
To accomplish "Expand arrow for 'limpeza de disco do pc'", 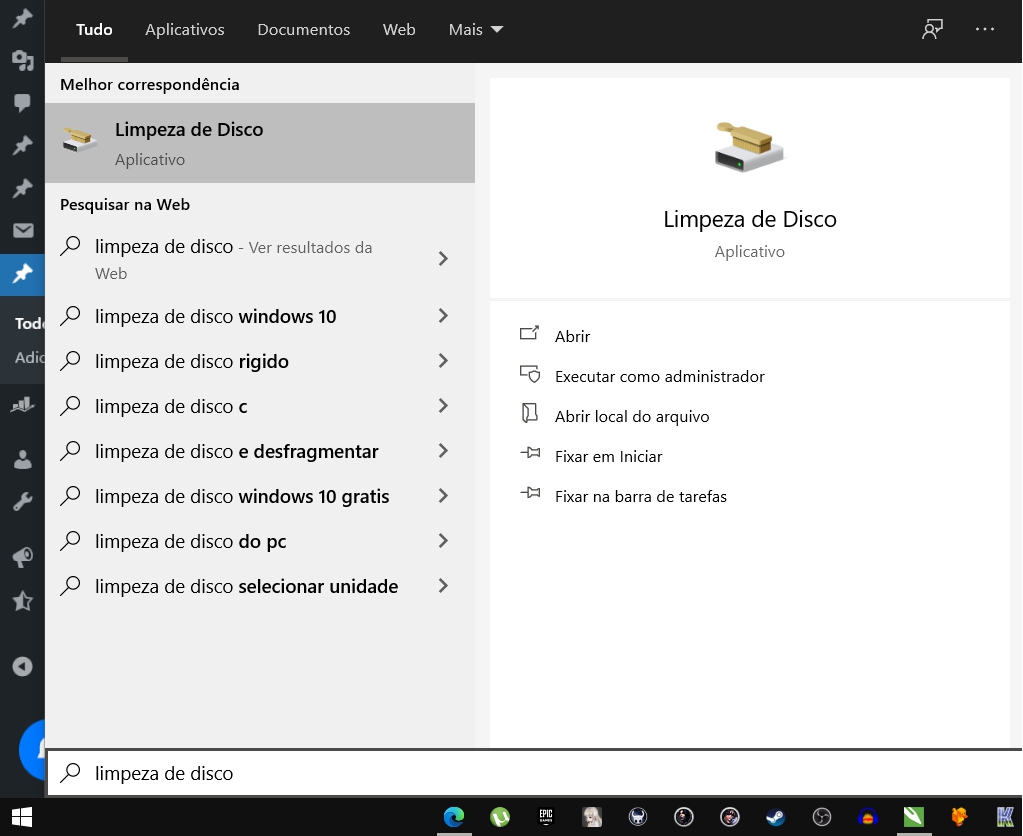I will pyautogui.click(x=443, y=541).
